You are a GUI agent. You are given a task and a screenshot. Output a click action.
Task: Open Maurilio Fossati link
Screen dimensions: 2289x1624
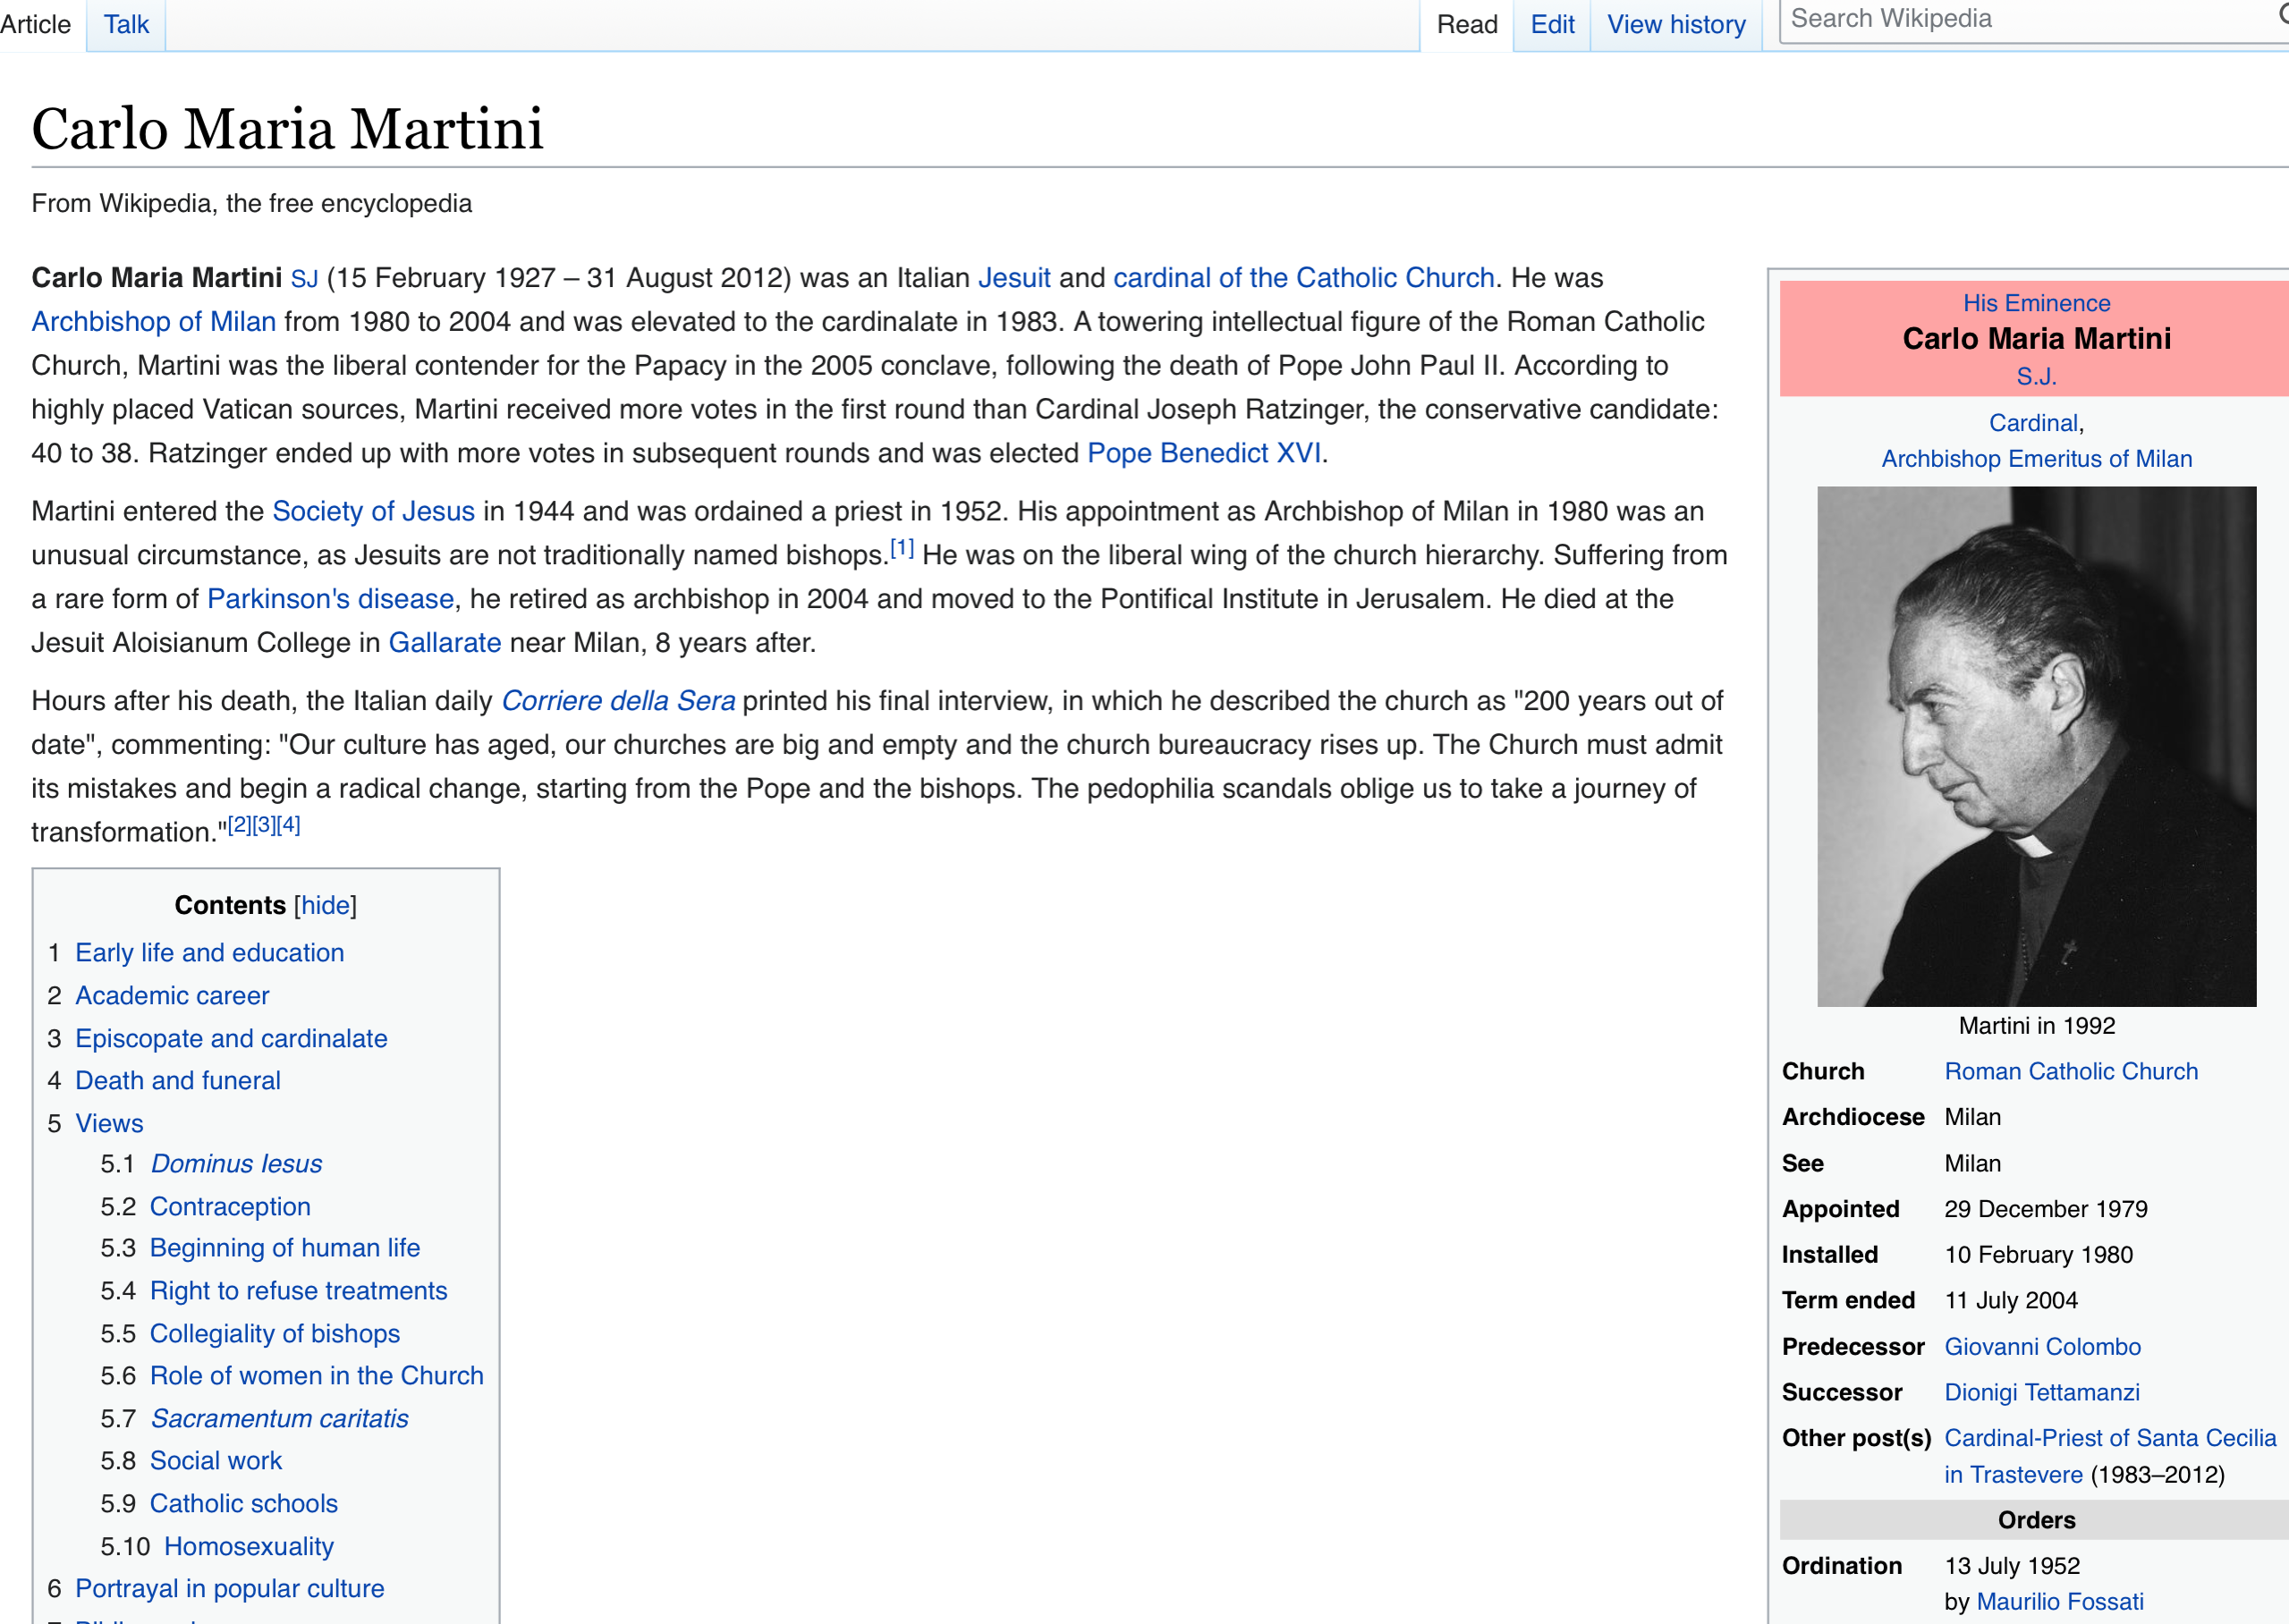[x=2060, y=1602]
